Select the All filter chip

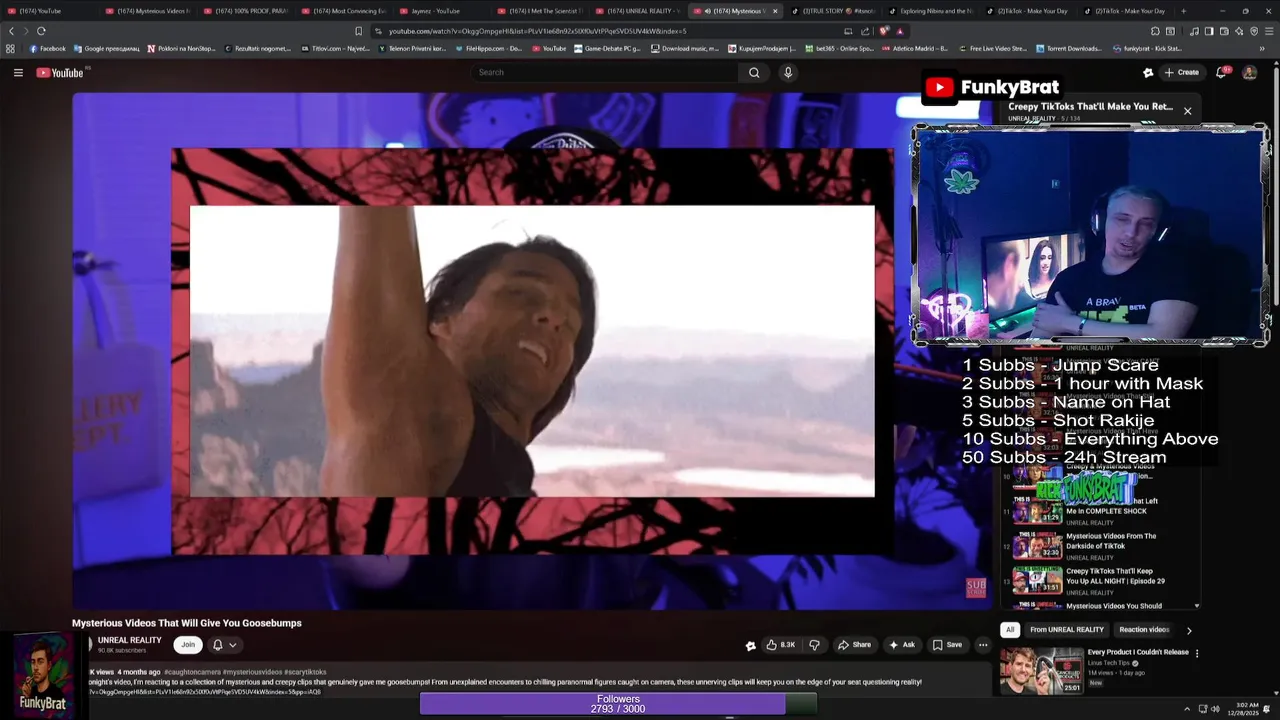[x=1010, y=630]
